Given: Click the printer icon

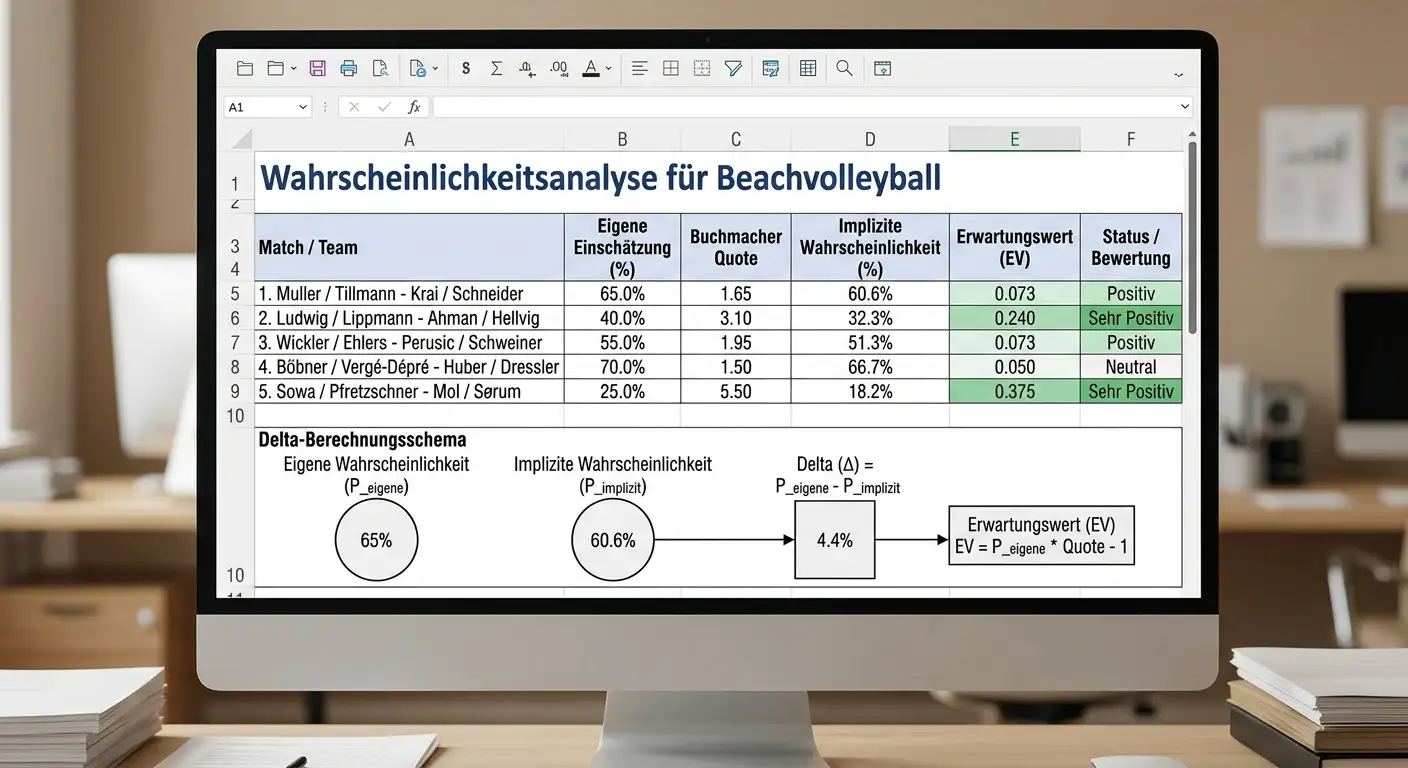Looking at the screenshot, I should click(x=349, y=69).
